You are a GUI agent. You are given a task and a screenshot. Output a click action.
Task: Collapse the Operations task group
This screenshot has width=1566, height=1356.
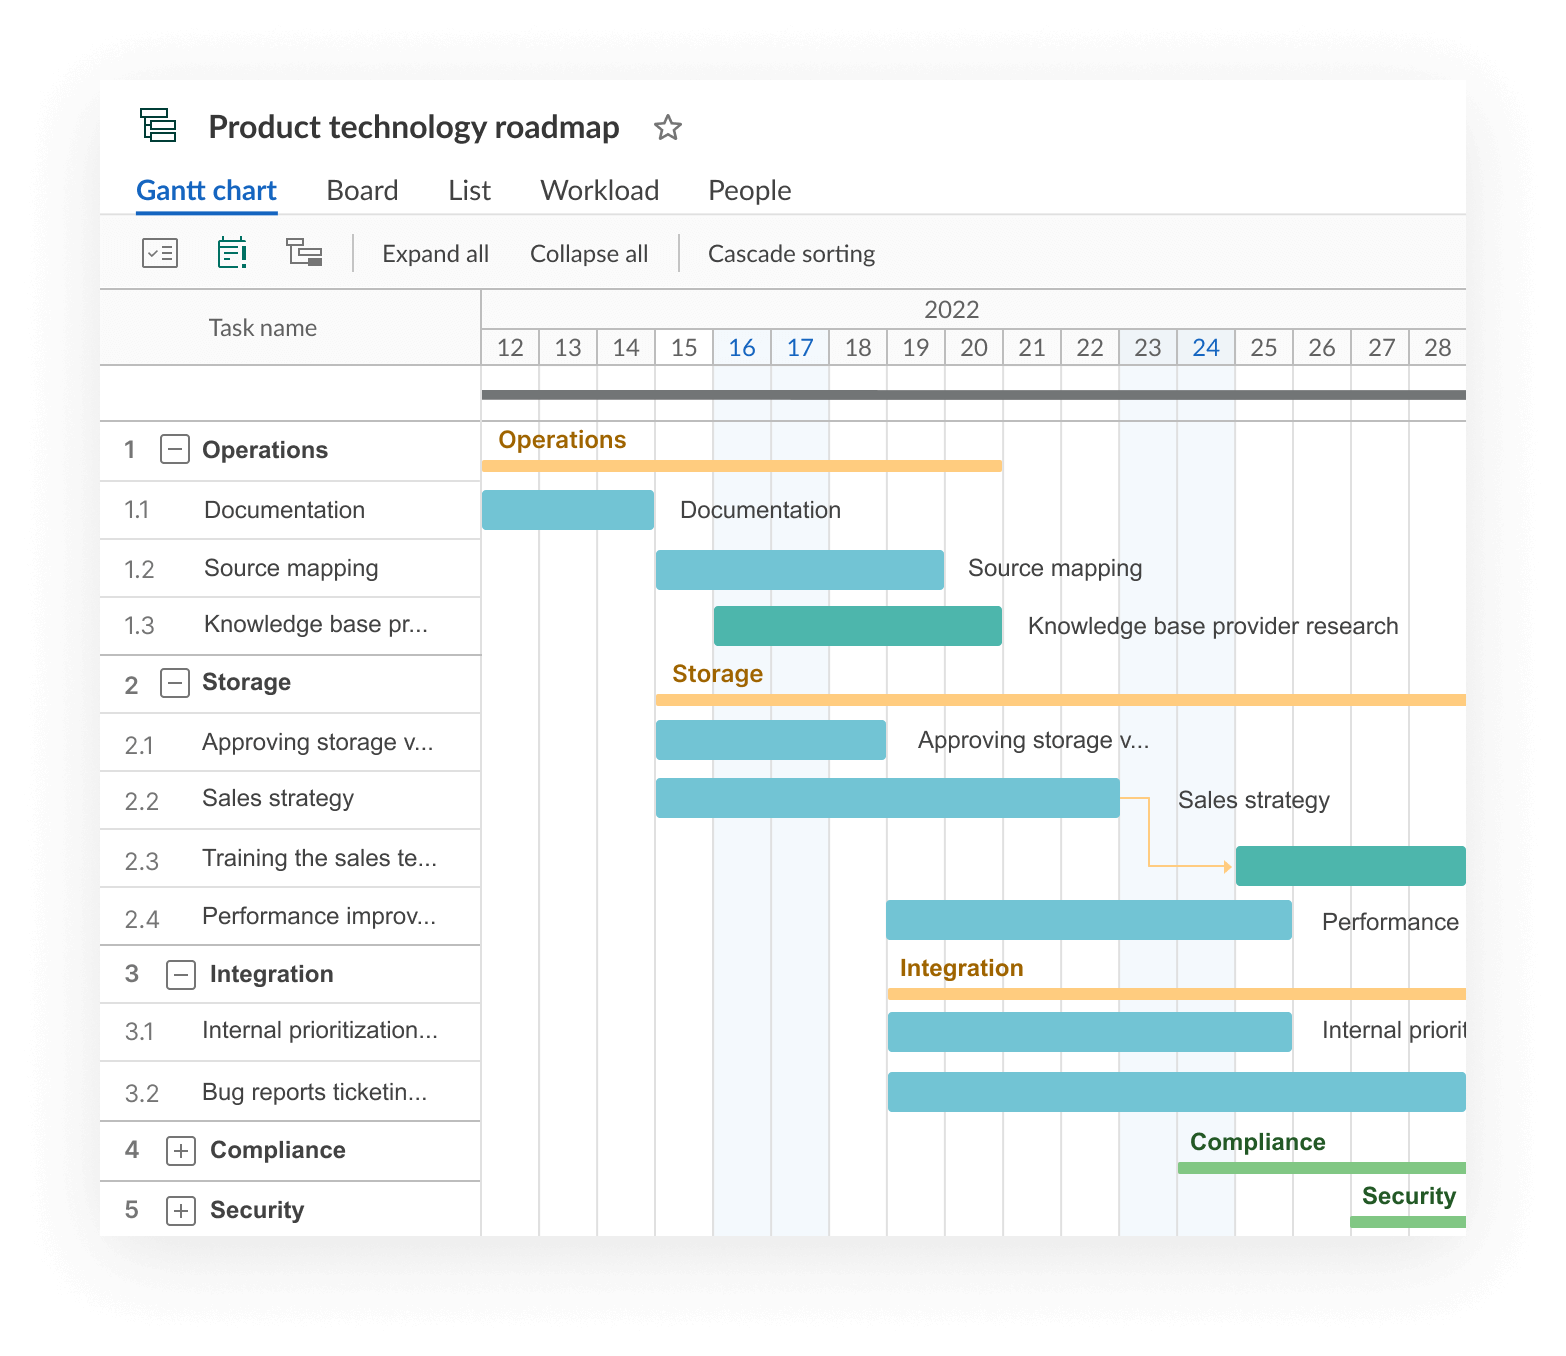click(x=175, y=450)
